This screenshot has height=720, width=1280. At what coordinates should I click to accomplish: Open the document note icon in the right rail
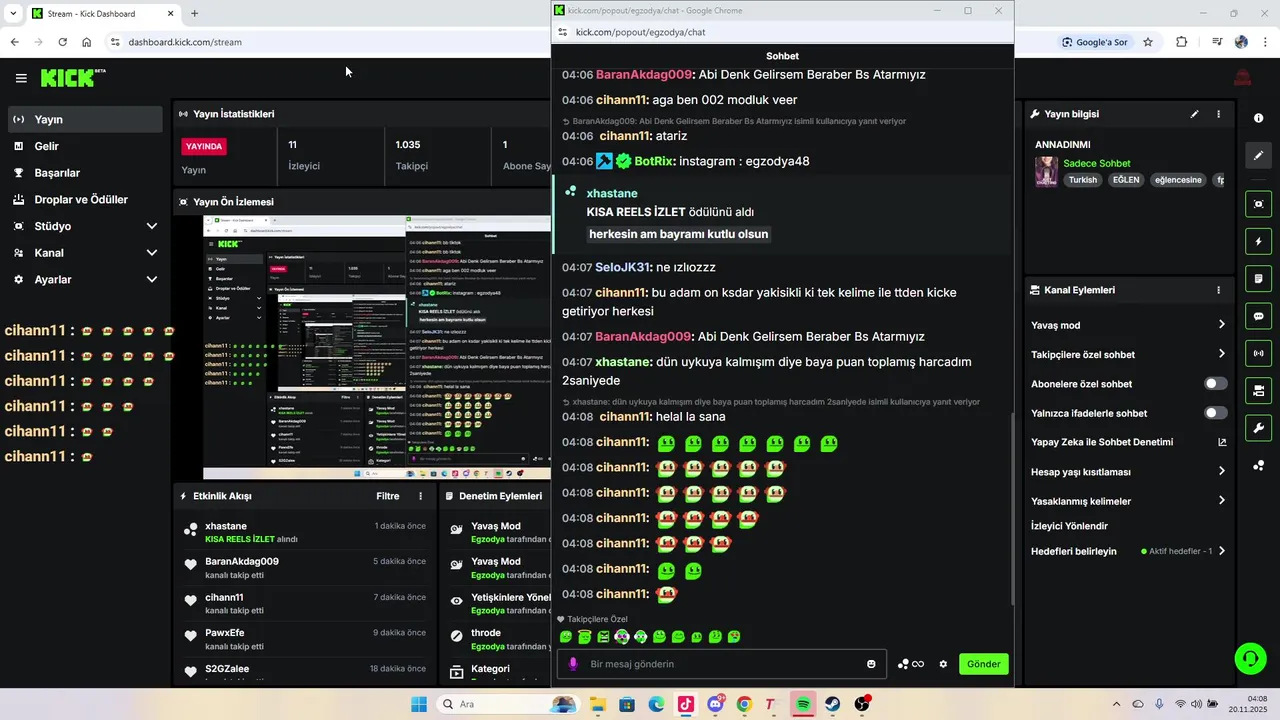(1258, 278)
